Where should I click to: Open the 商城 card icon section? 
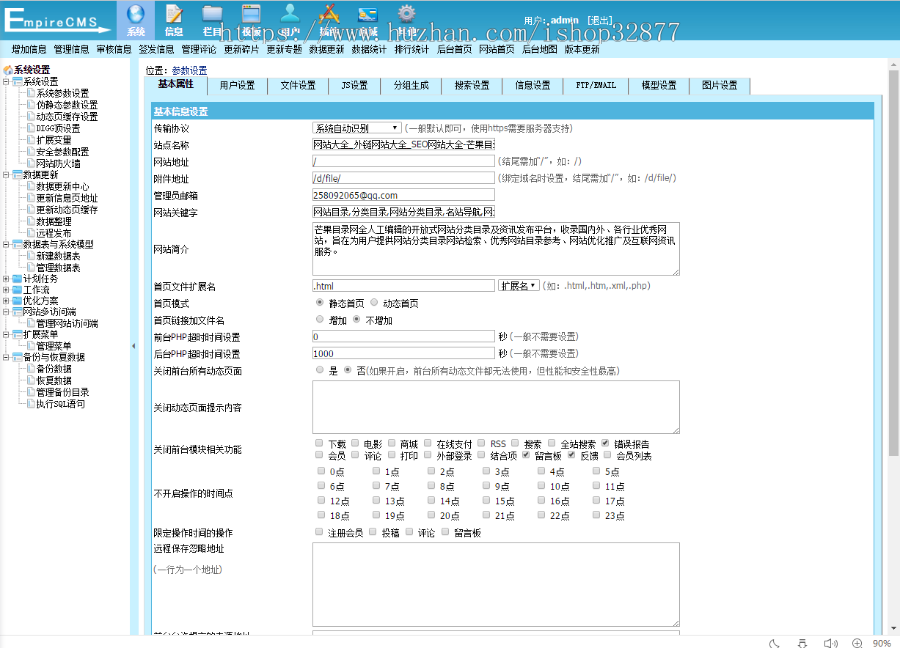tap(367, 20)
